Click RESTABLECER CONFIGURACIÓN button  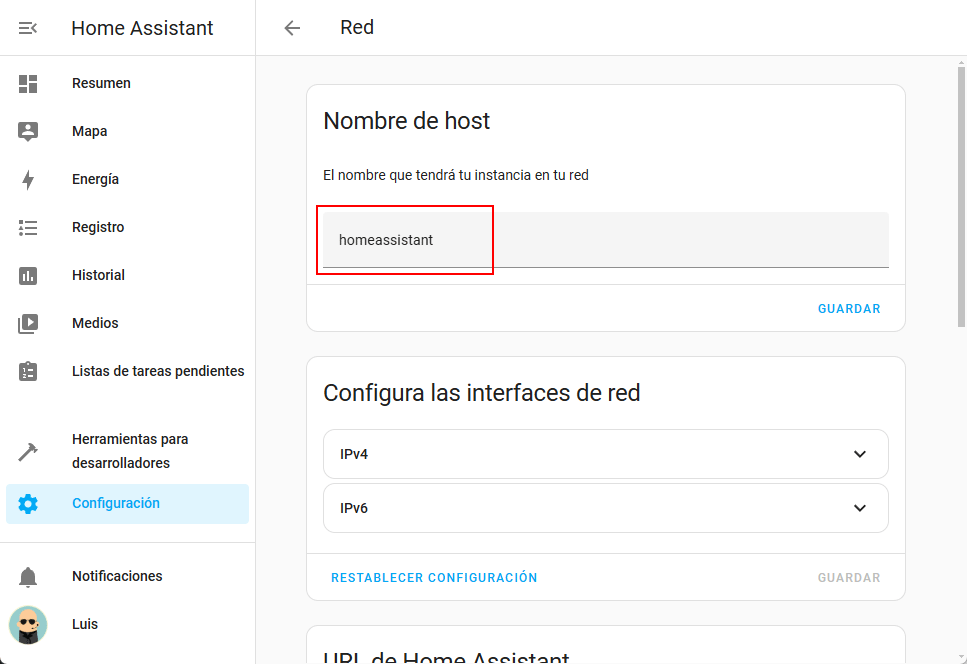point(434,578)
